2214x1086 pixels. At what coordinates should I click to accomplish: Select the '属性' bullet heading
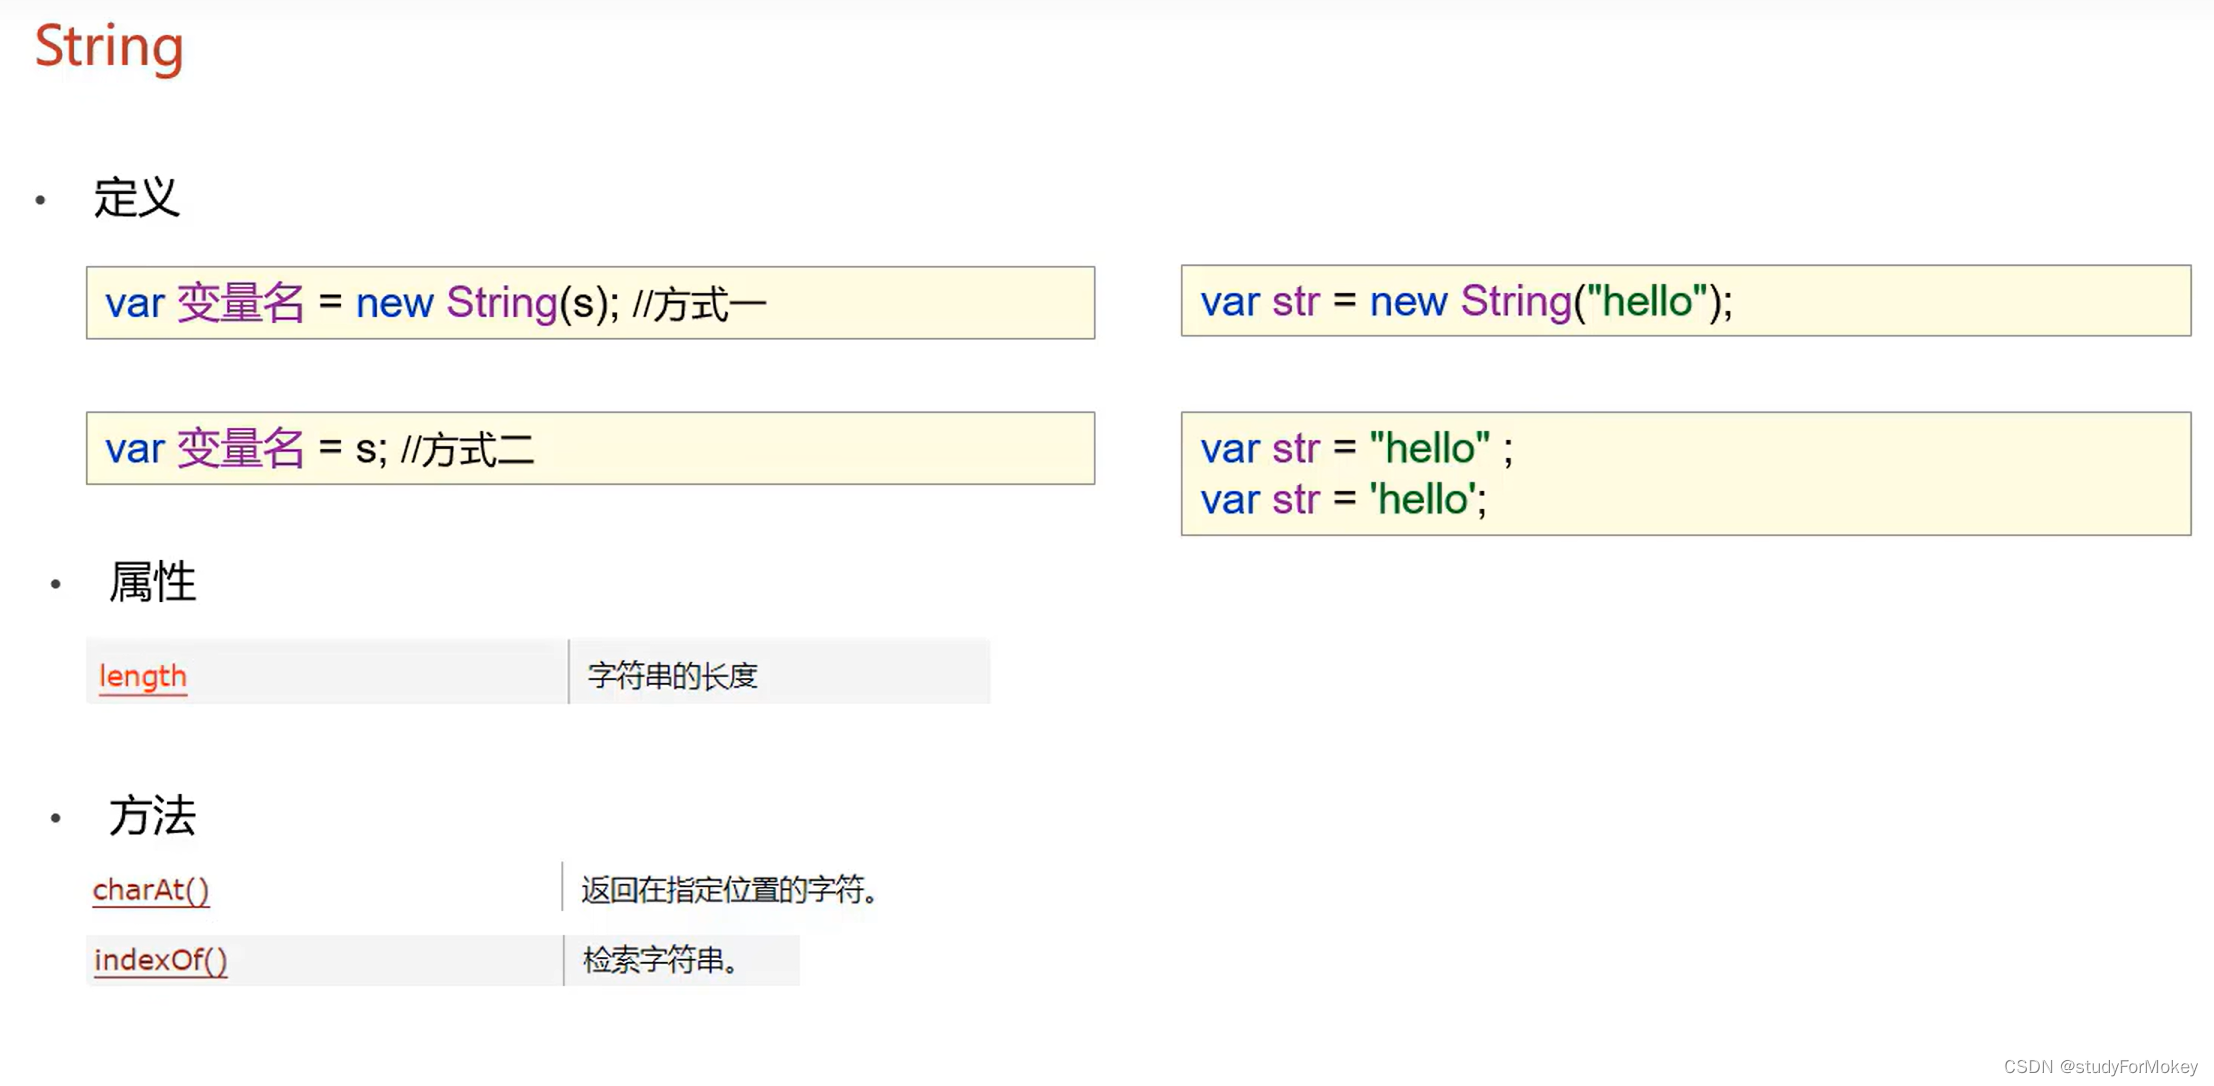(152, 581)
